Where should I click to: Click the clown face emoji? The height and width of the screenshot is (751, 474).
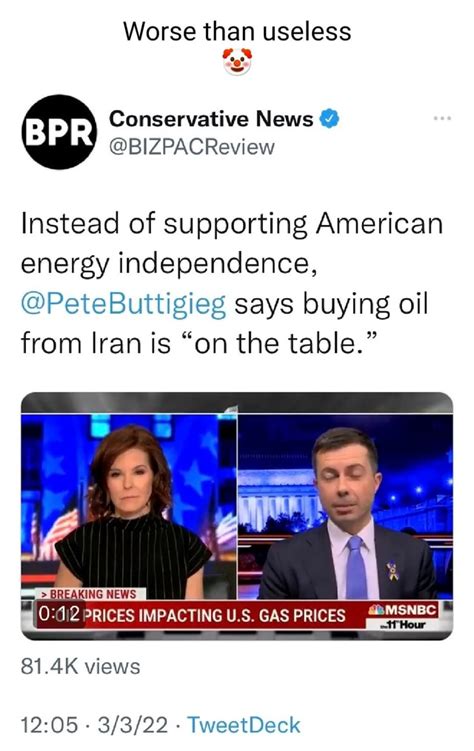(237, 61)
